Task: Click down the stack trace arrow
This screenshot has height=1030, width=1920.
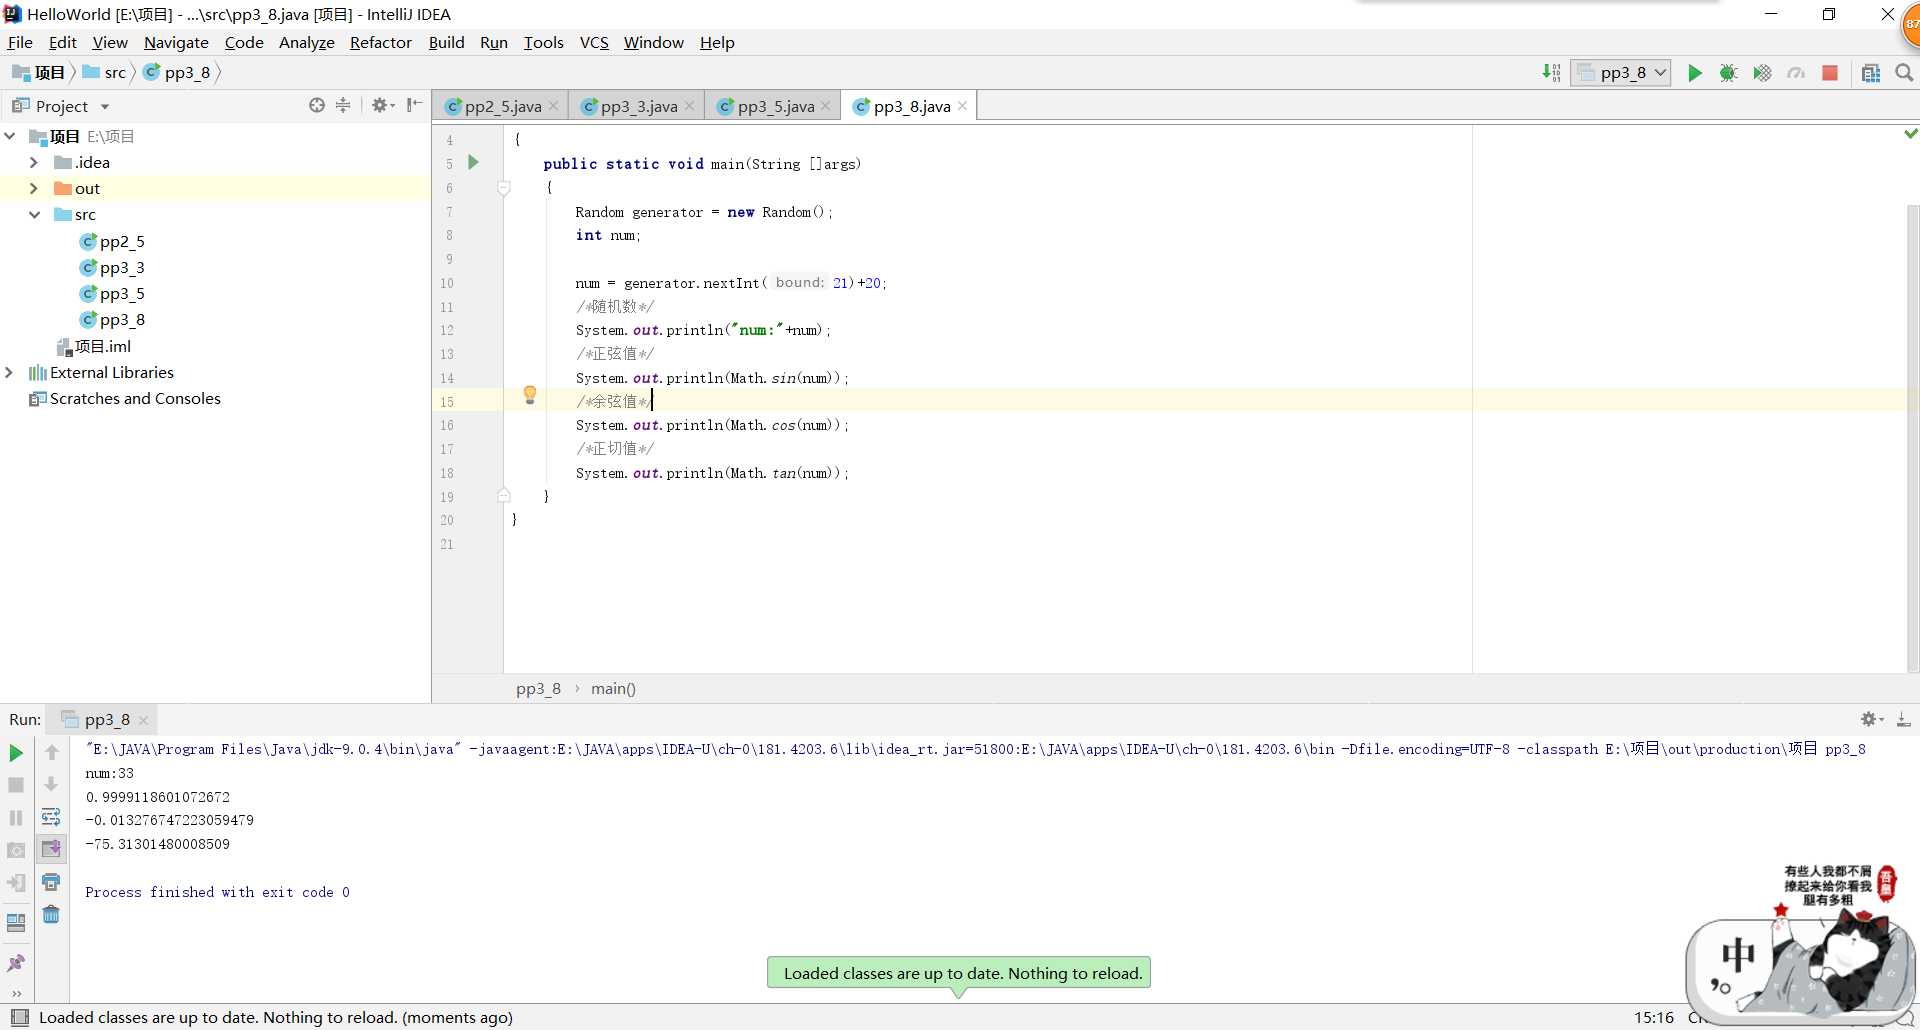Action: (x=52, y=785)
